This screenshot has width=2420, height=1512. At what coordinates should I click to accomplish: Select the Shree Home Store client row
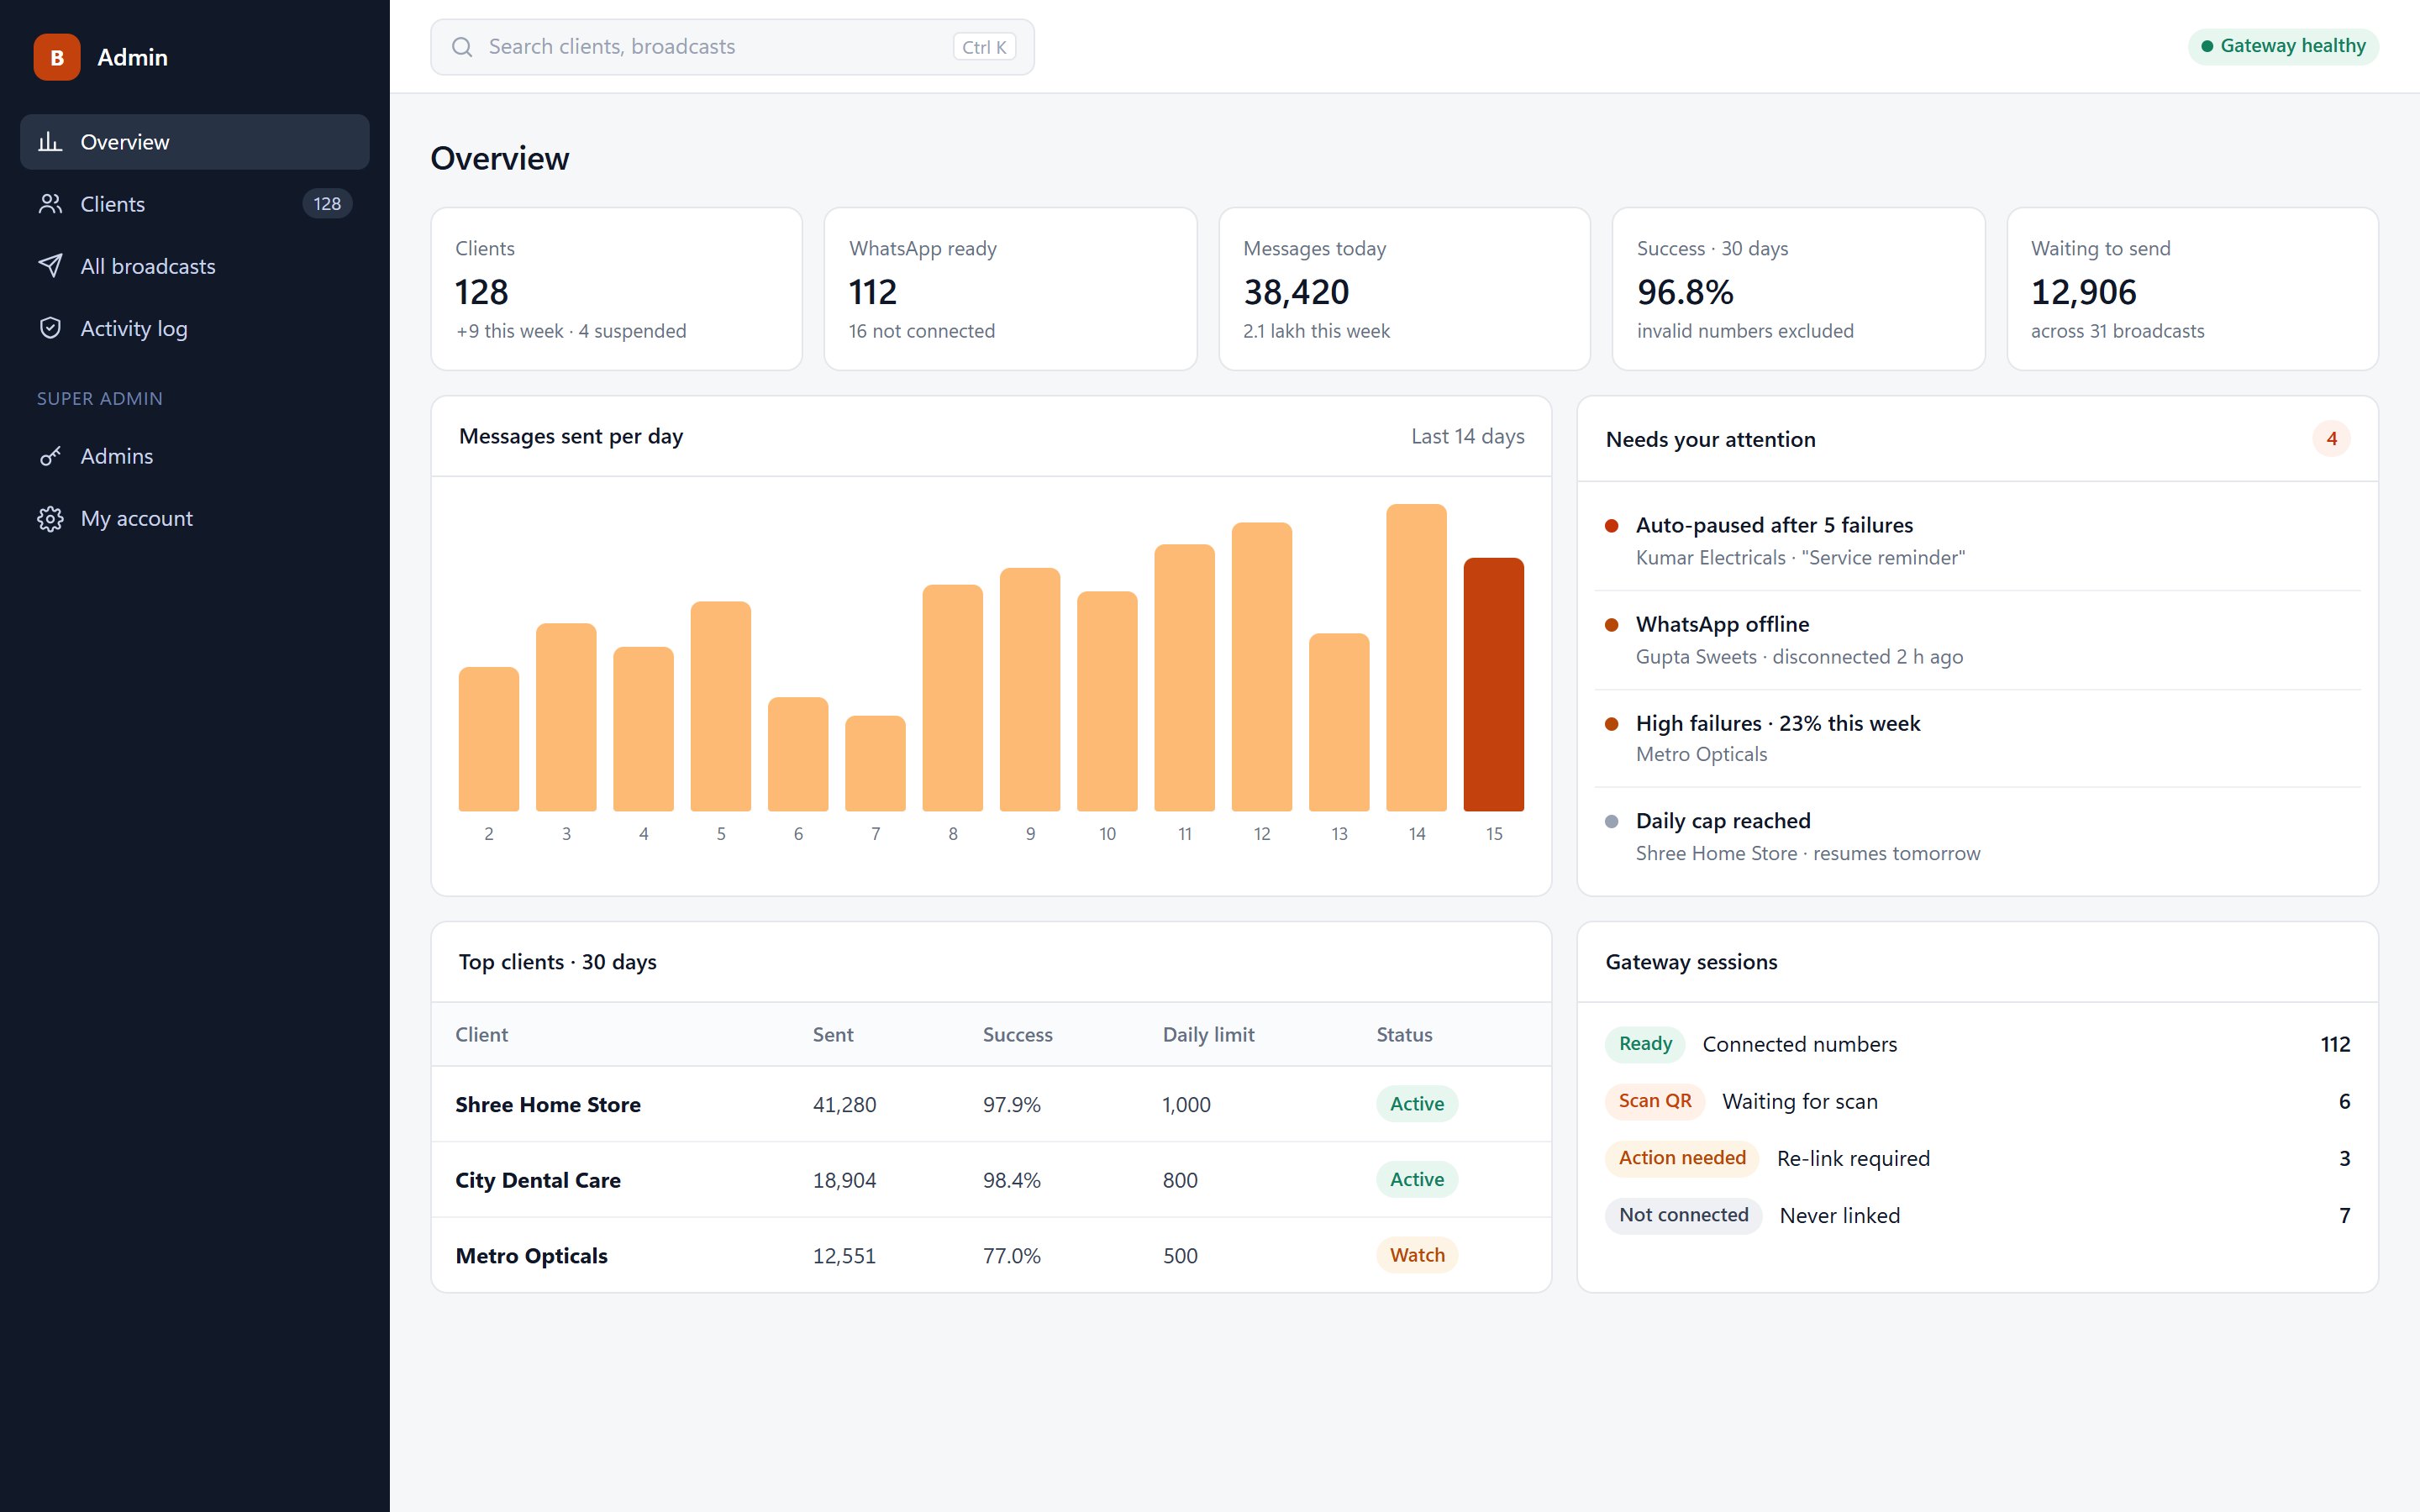(991, 1104)
